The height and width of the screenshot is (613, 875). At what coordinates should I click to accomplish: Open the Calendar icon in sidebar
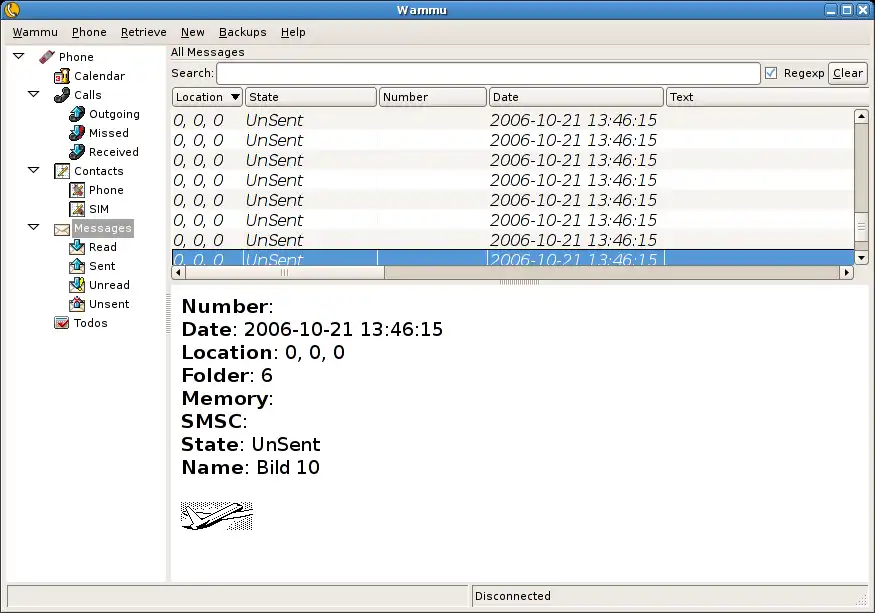61,76
